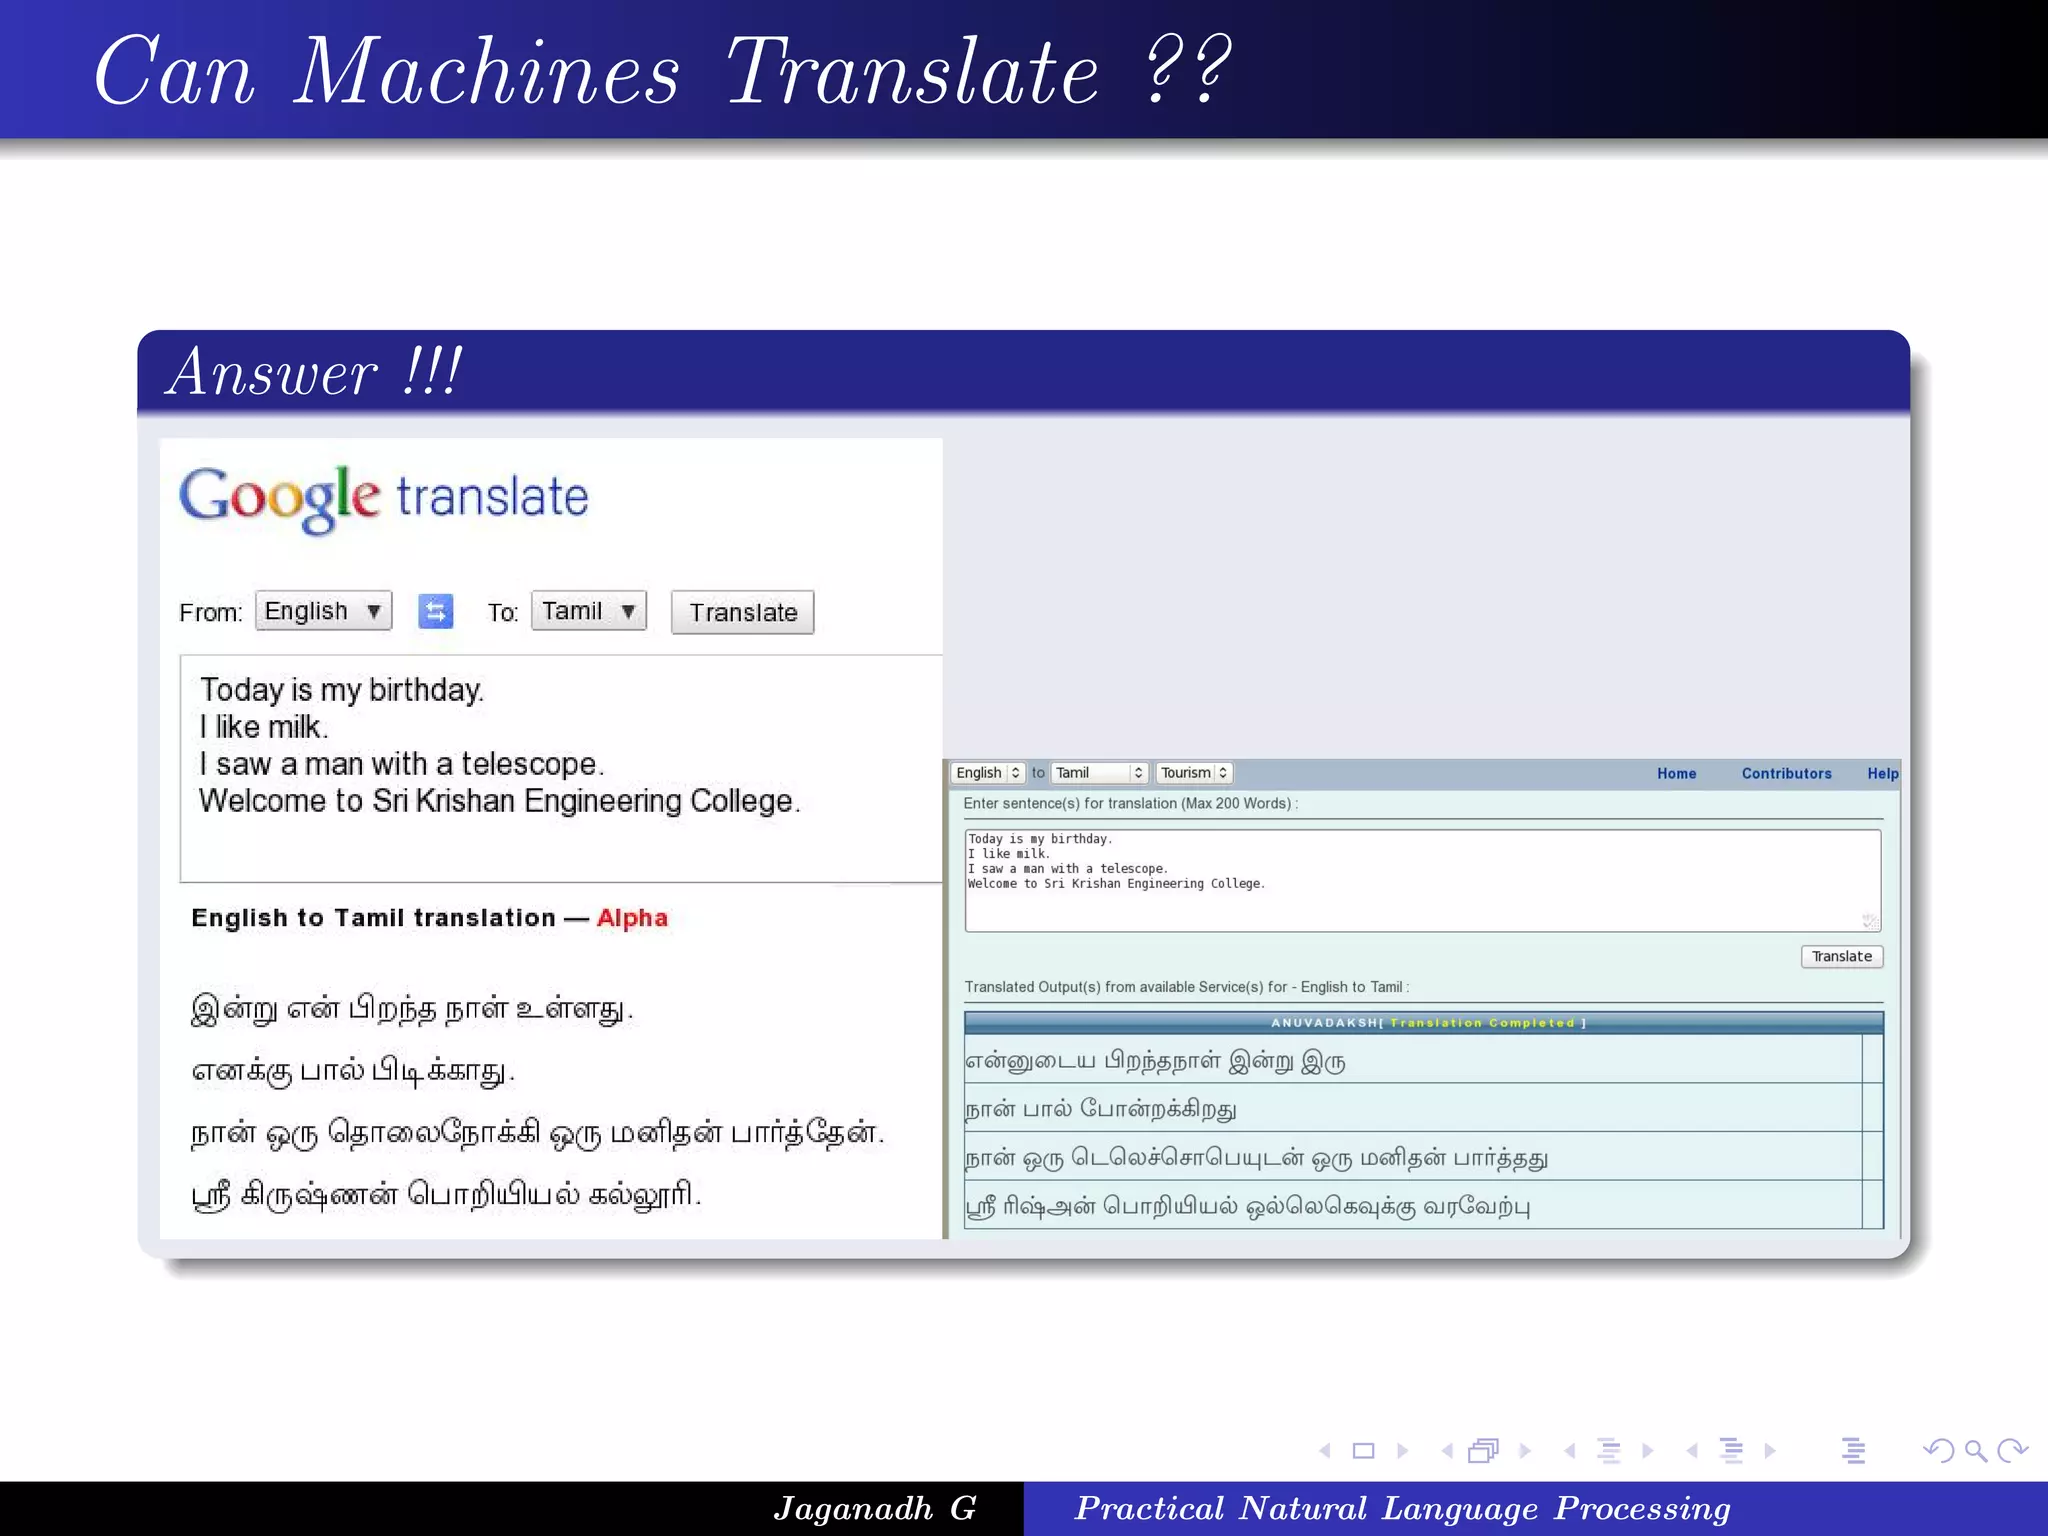Open the Contributors link
Viewport: 2048px width, 1536px height.
1787,774
